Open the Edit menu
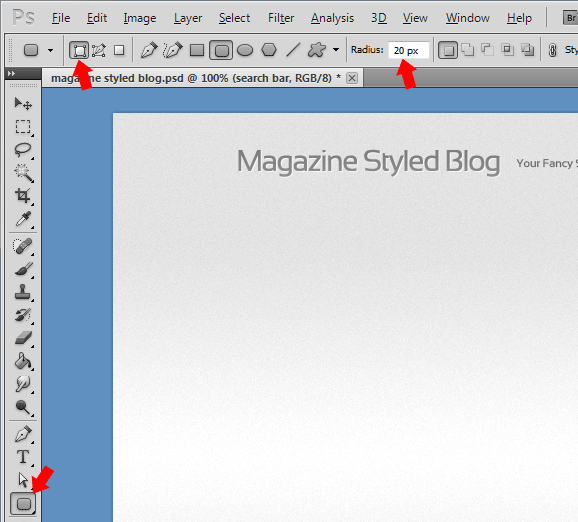The image size is (578, 522). point(97,18)
